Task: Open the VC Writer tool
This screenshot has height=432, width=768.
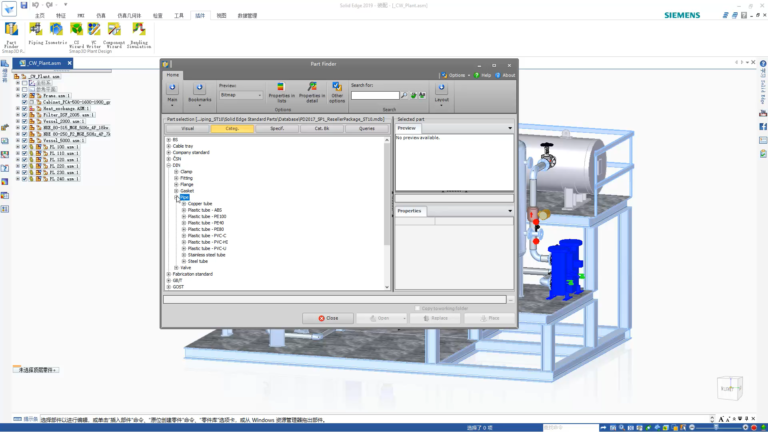Action: click(x=94, y=34)
